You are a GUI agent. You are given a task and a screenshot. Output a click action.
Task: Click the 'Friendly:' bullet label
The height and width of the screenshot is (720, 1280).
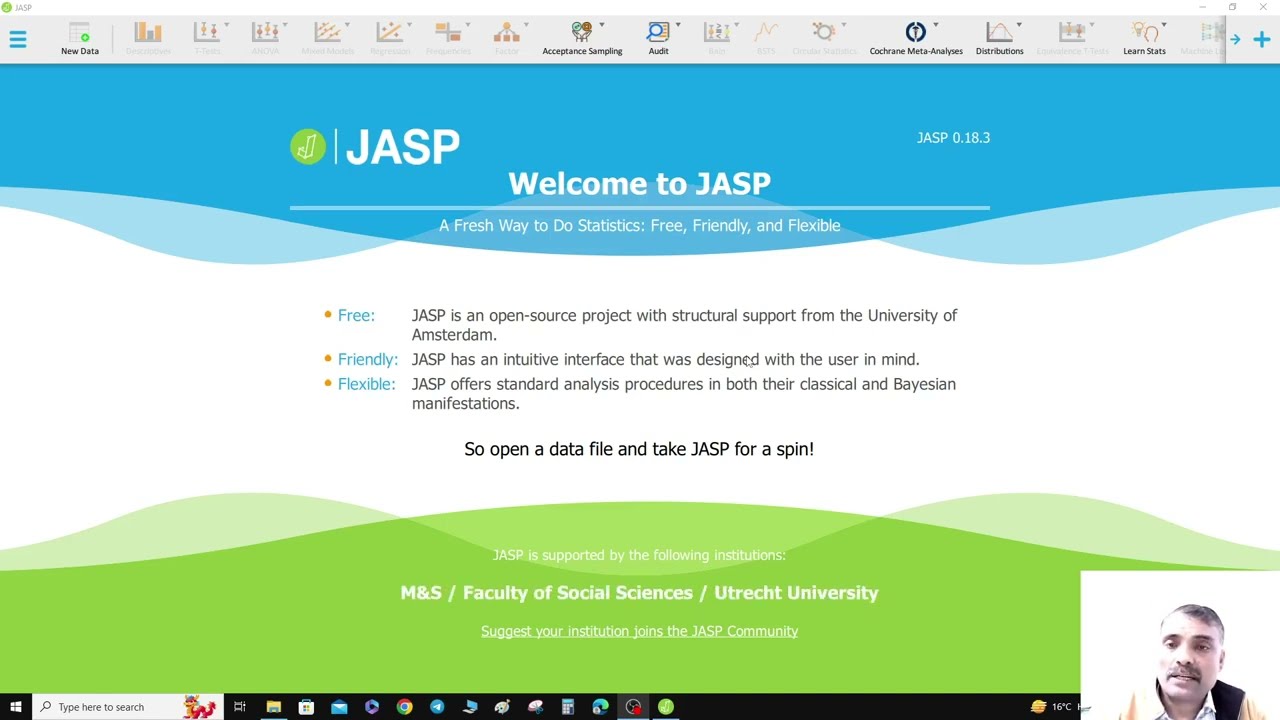[x=367, y=359]
